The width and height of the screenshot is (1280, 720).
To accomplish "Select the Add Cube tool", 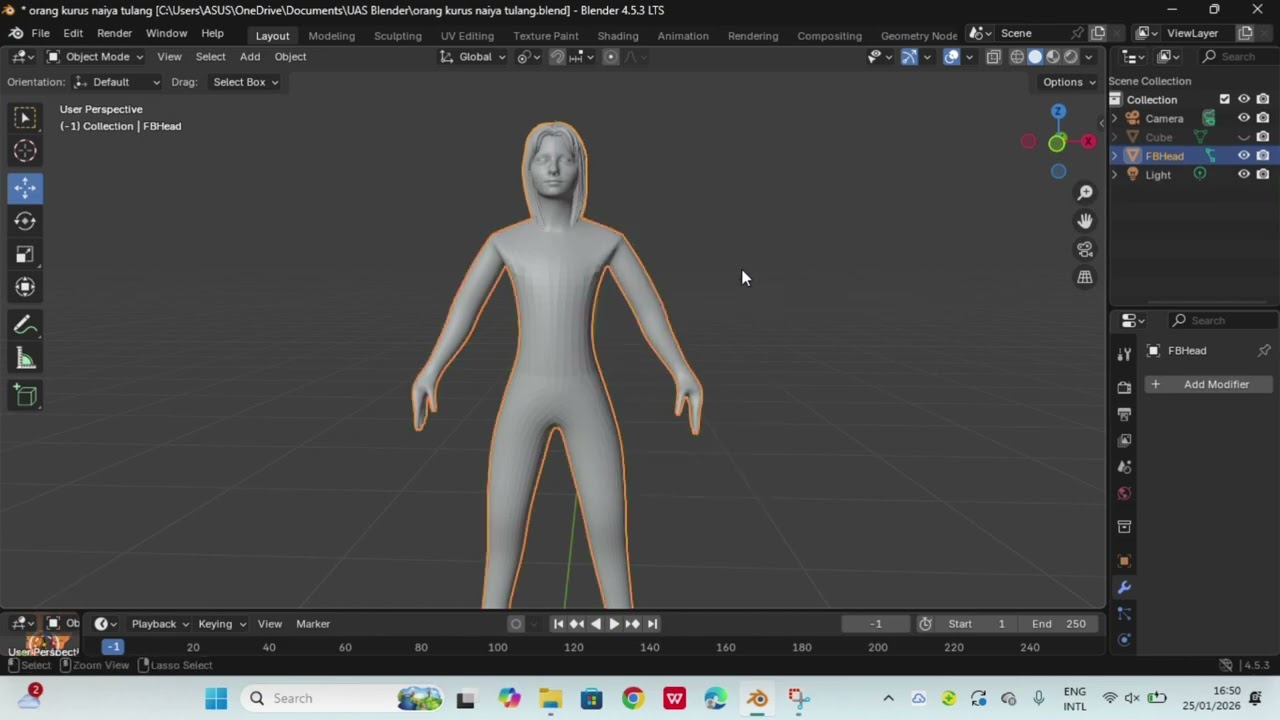I will tap(25, 396).
